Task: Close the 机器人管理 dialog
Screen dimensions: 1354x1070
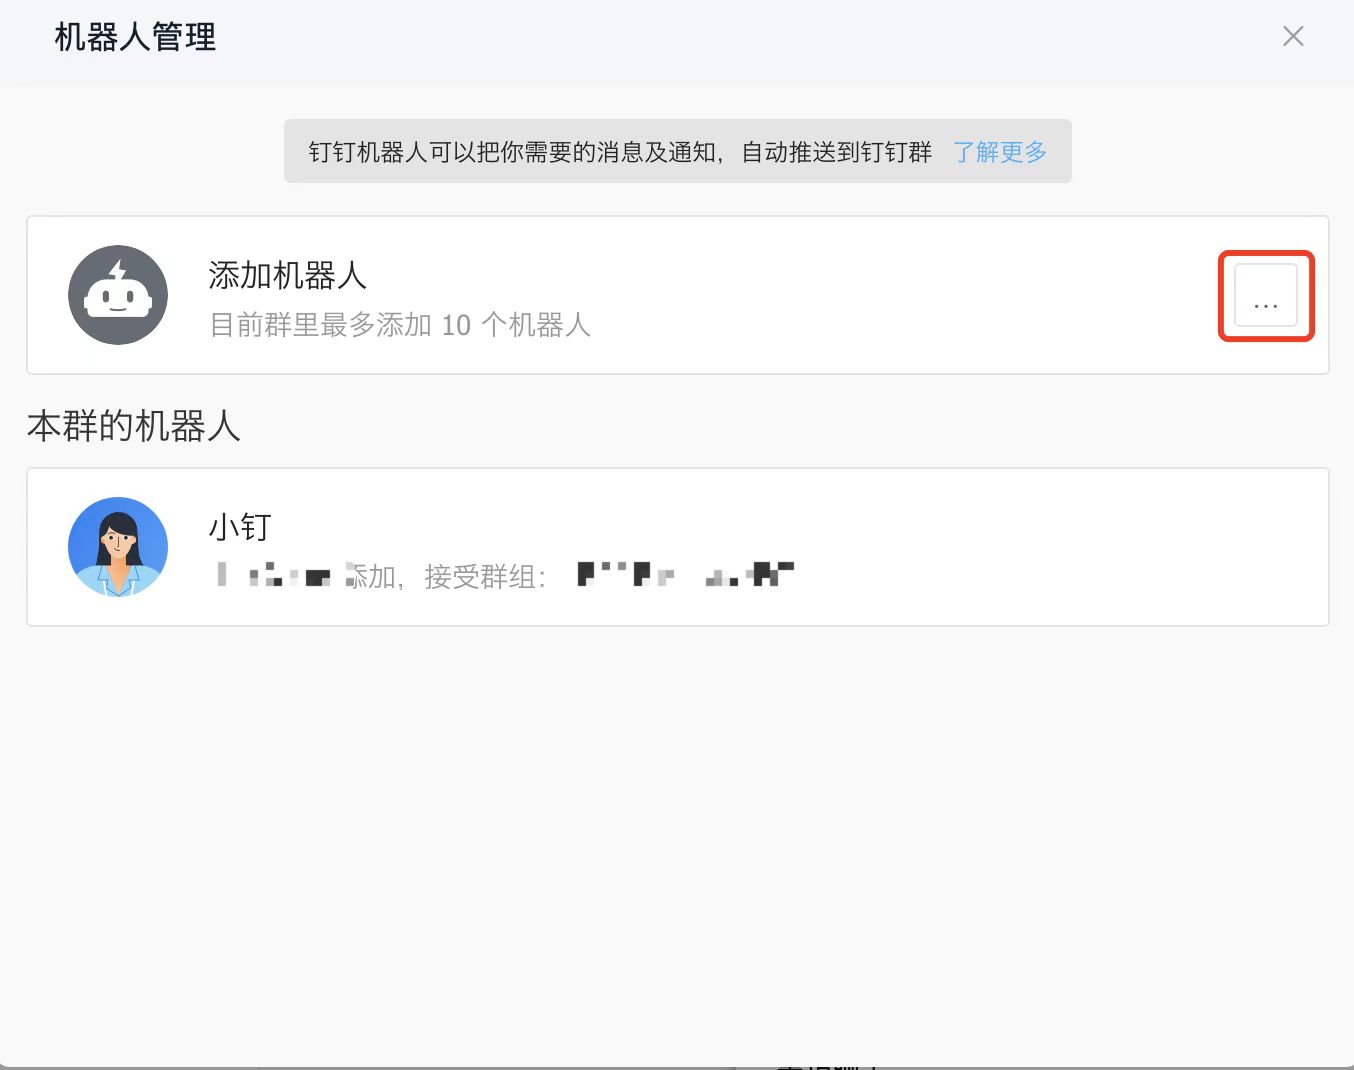Action: (x=1292, y=37)
